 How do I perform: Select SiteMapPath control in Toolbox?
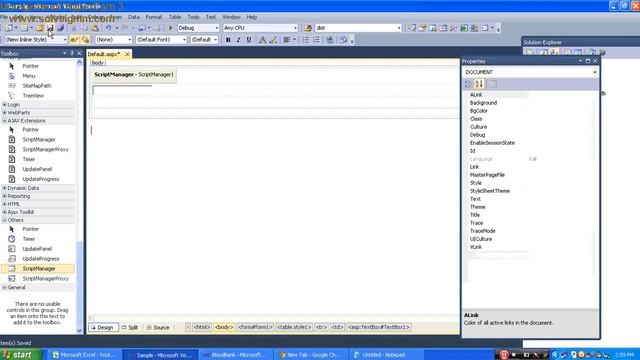(x=37, y=86)
